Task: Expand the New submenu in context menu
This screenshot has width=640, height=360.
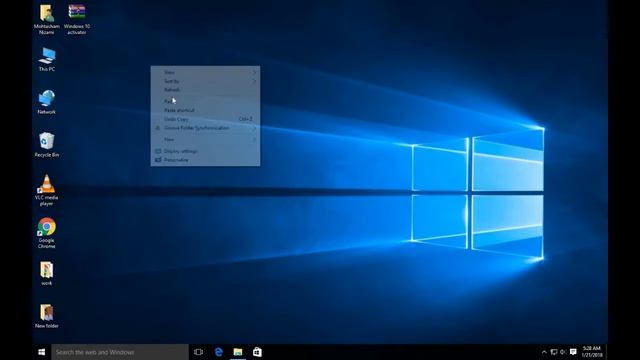Action: click(x=205, y=140)
